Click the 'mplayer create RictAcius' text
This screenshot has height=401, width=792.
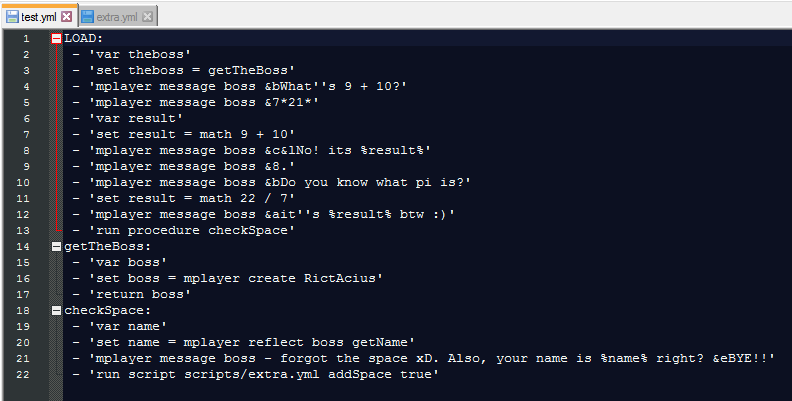(x=279, y=278)
